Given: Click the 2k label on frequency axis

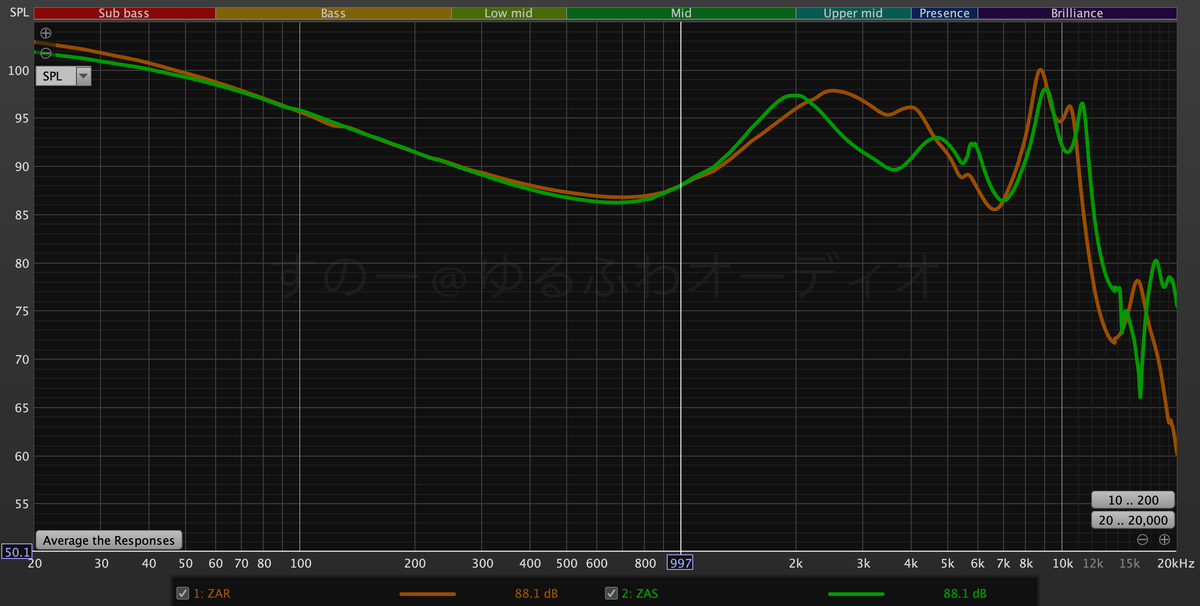Looking at the screenshot, I should (x=797, y=564).
